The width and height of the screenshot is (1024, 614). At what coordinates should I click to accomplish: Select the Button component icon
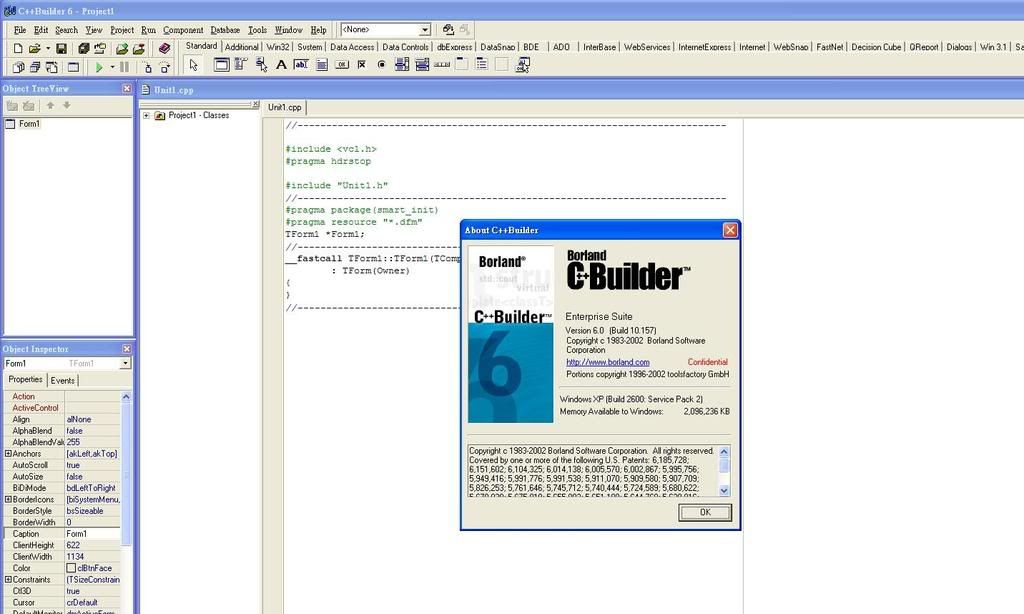click(342, 64)
